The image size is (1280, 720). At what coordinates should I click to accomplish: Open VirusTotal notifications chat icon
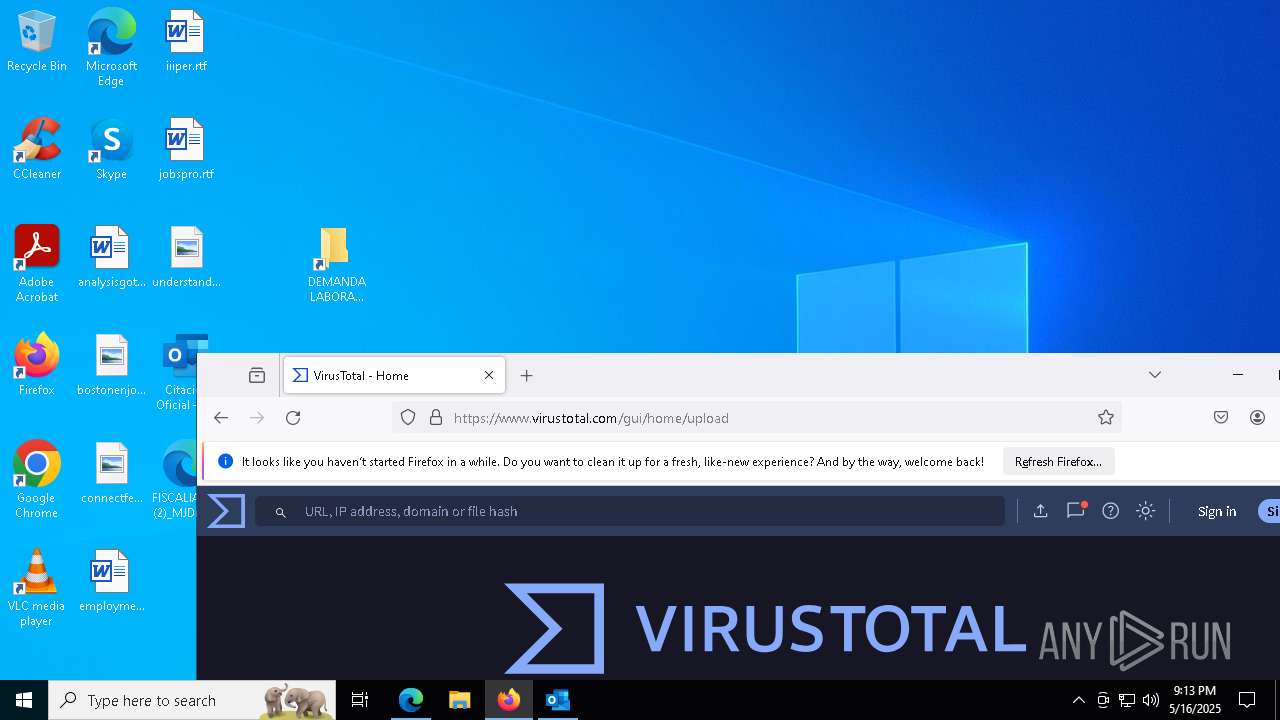(1076, 510)
